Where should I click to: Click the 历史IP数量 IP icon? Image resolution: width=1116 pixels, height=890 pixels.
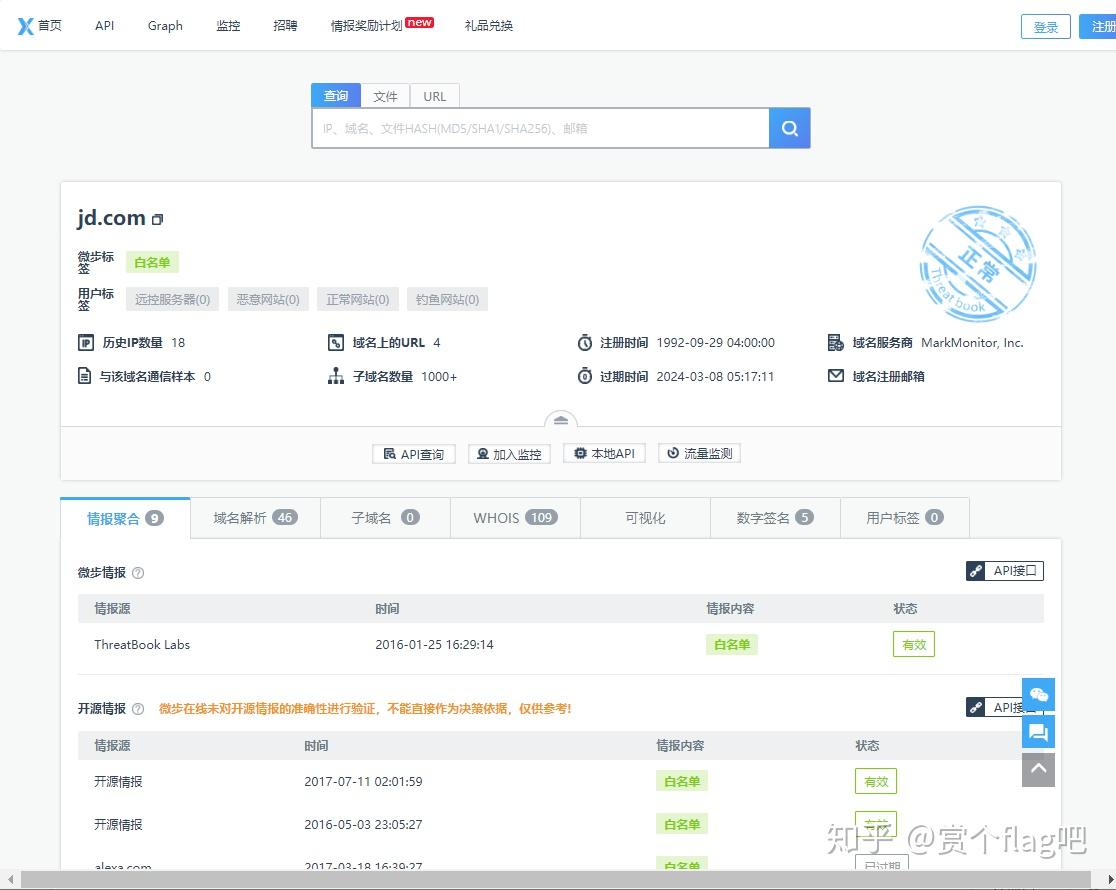coord(85,342)
